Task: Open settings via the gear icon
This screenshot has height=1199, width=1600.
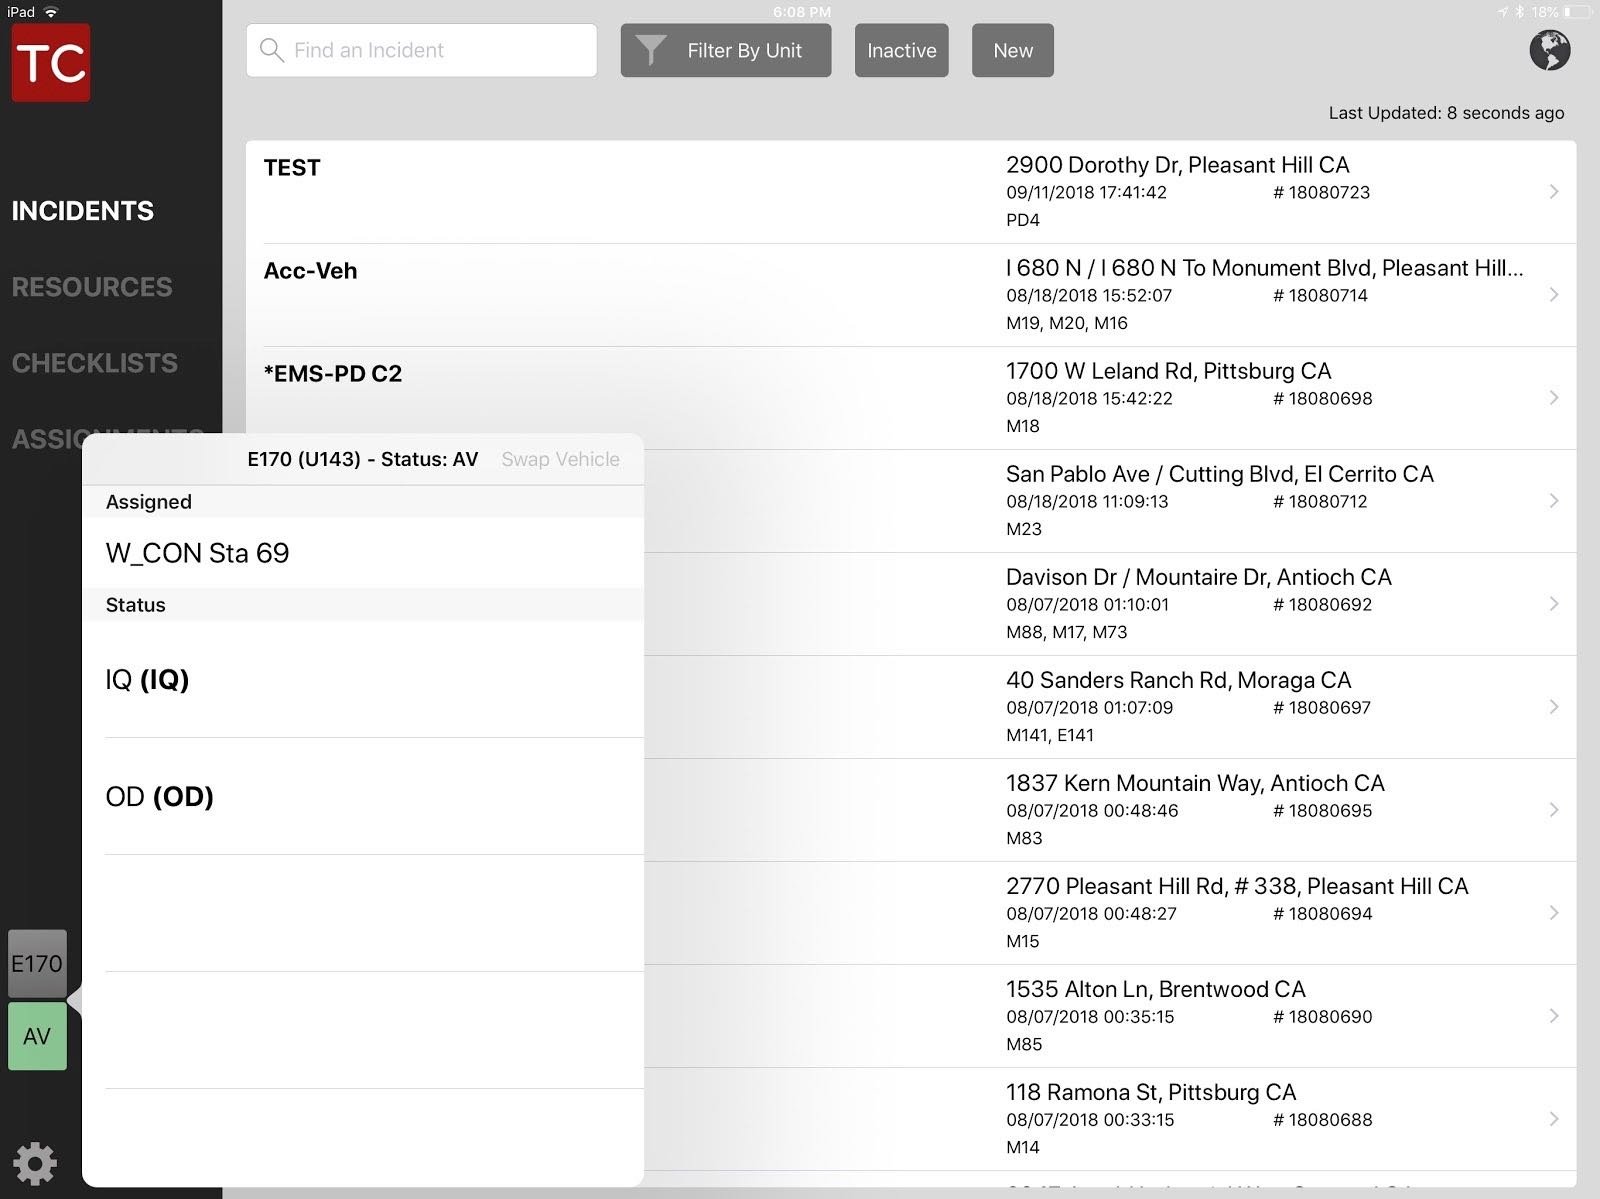Action: tap(35, 1162)
